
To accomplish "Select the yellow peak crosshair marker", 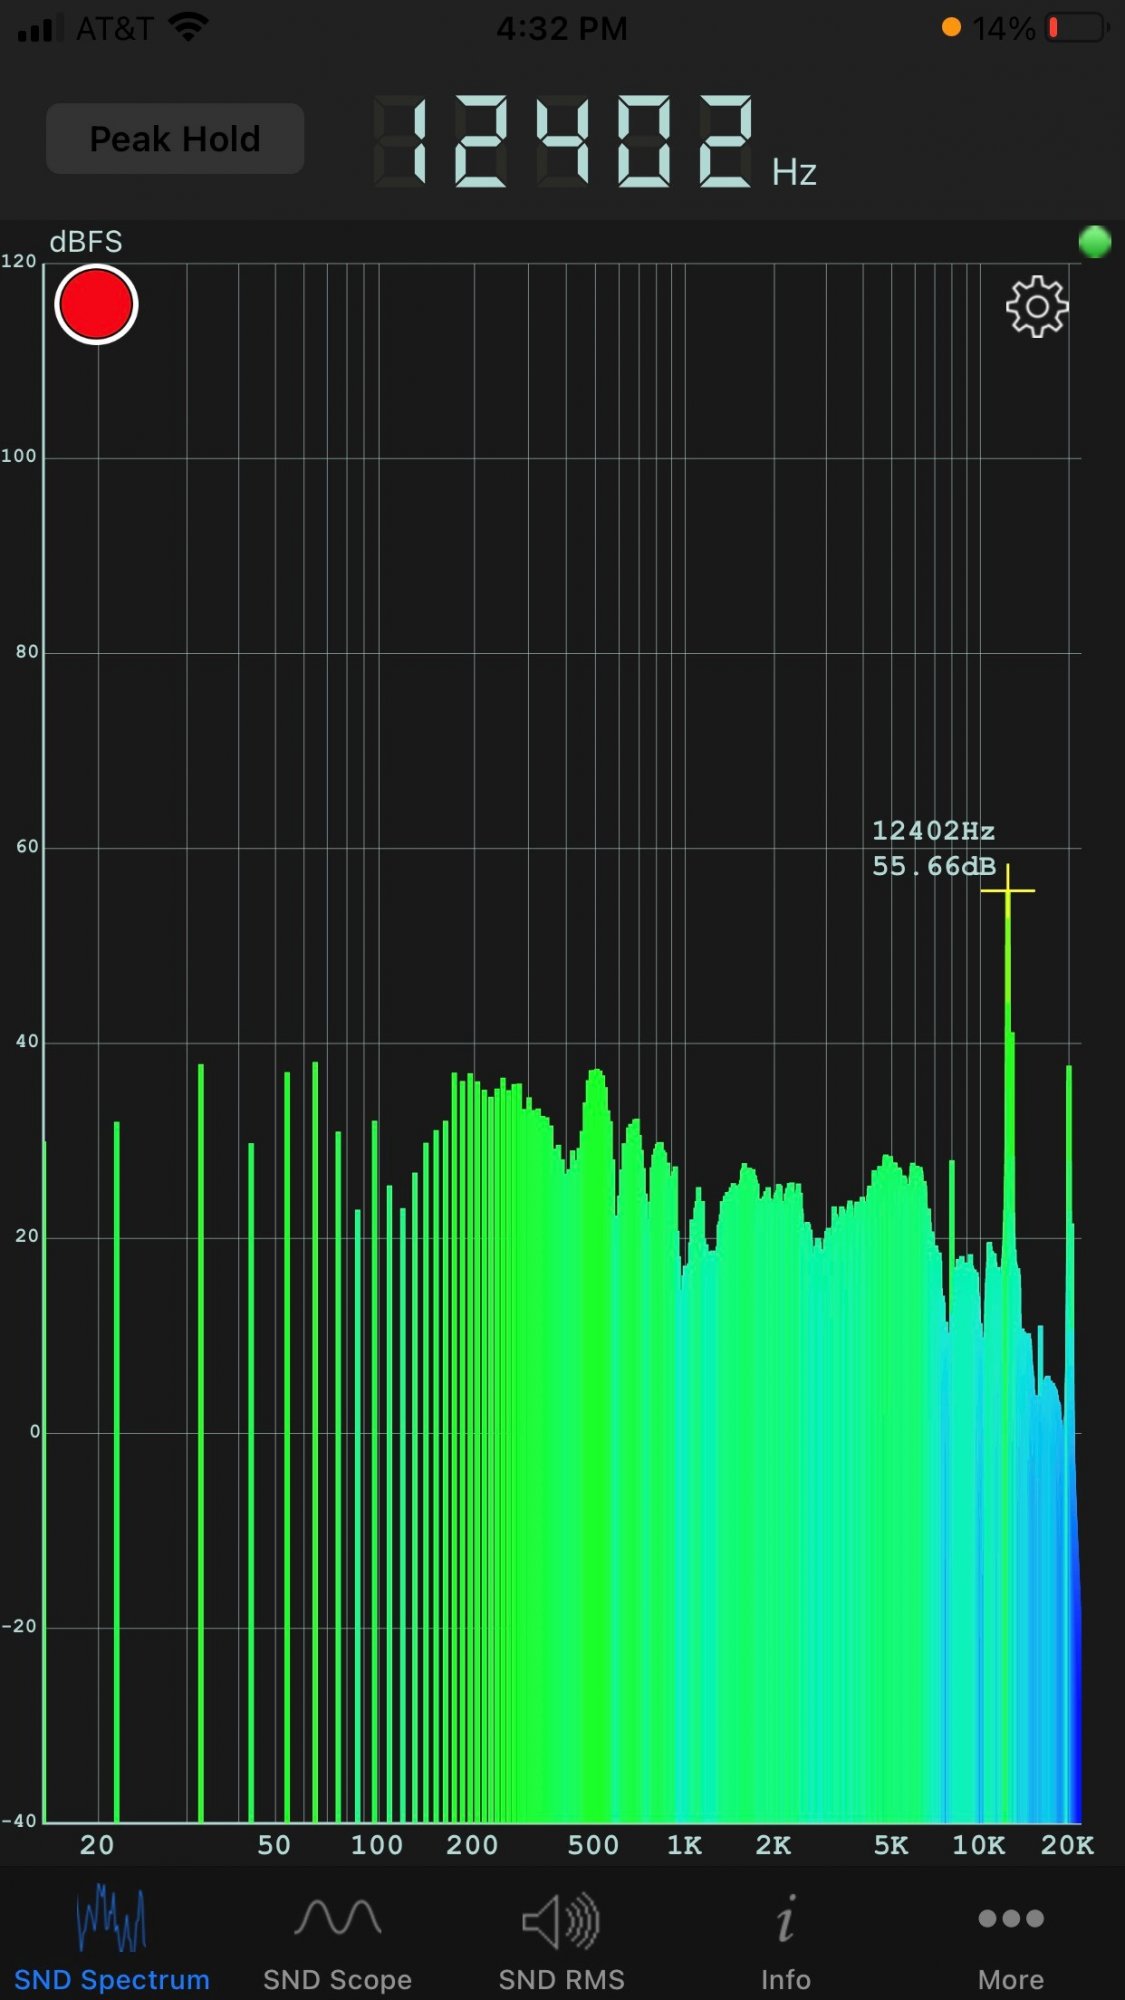I will [x=1007, y=890].
